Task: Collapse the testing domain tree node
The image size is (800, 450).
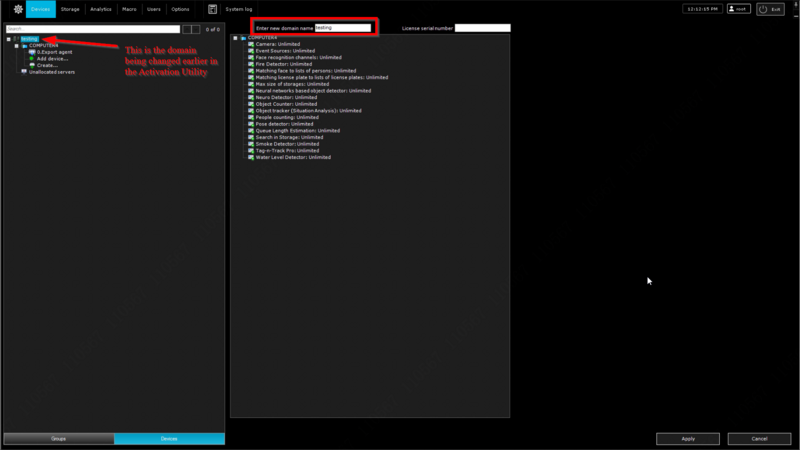Action: pyautogui.click(x=8, y=40)
